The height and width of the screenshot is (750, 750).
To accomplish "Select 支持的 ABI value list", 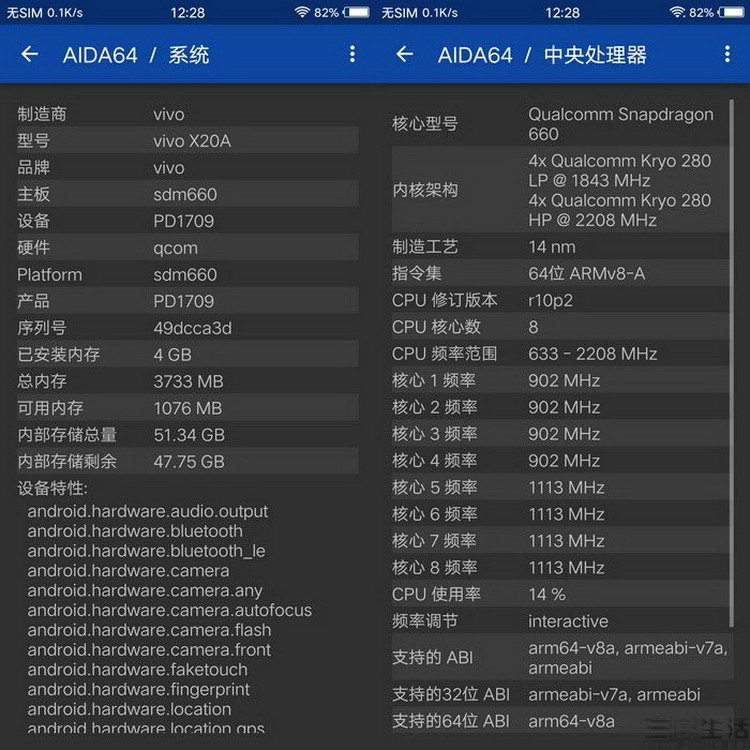I will click(x=628, y=658).
